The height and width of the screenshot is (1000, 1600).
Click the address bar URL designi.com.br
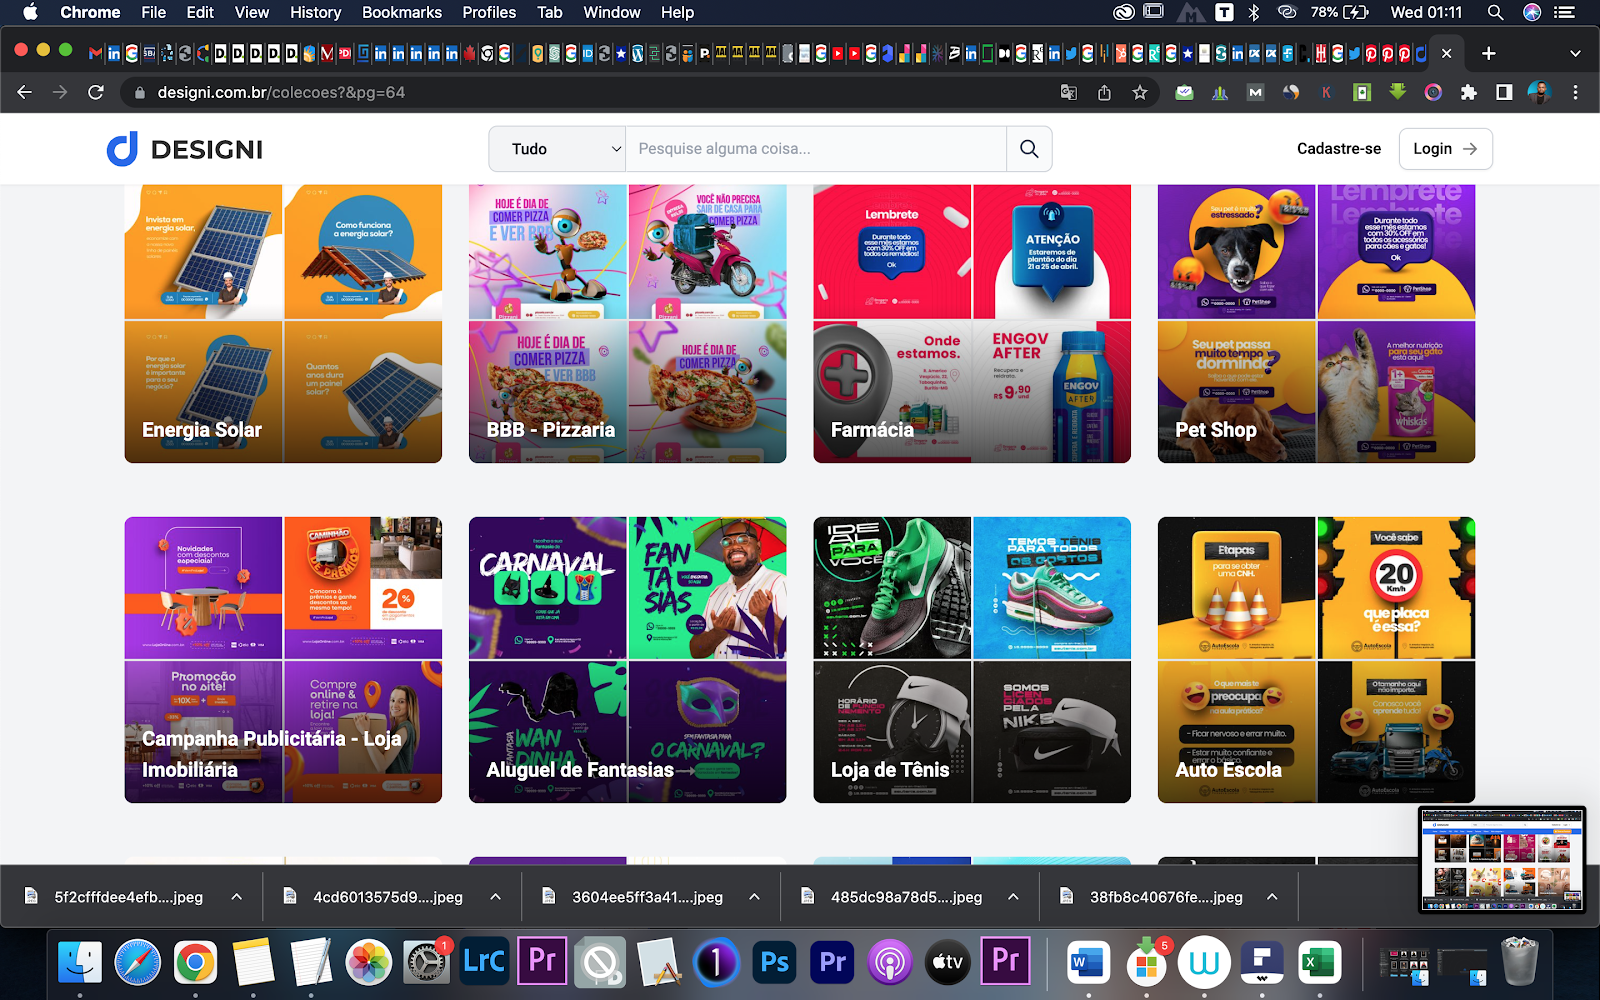click(x=281, y=92)
